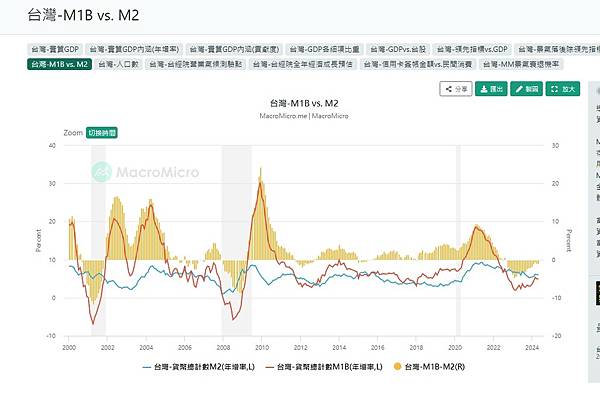Open the 台灣-MM recession probability tab

point(521,64)
